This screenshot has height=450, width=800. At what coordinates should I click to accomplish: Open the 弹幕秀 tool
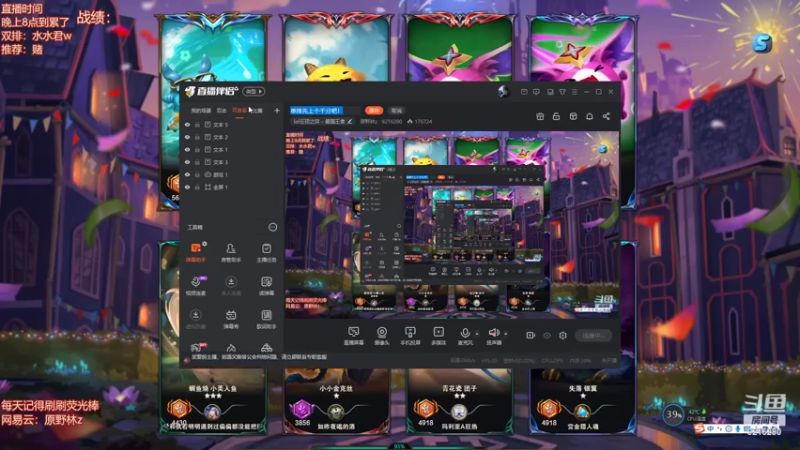click(231, 319)
